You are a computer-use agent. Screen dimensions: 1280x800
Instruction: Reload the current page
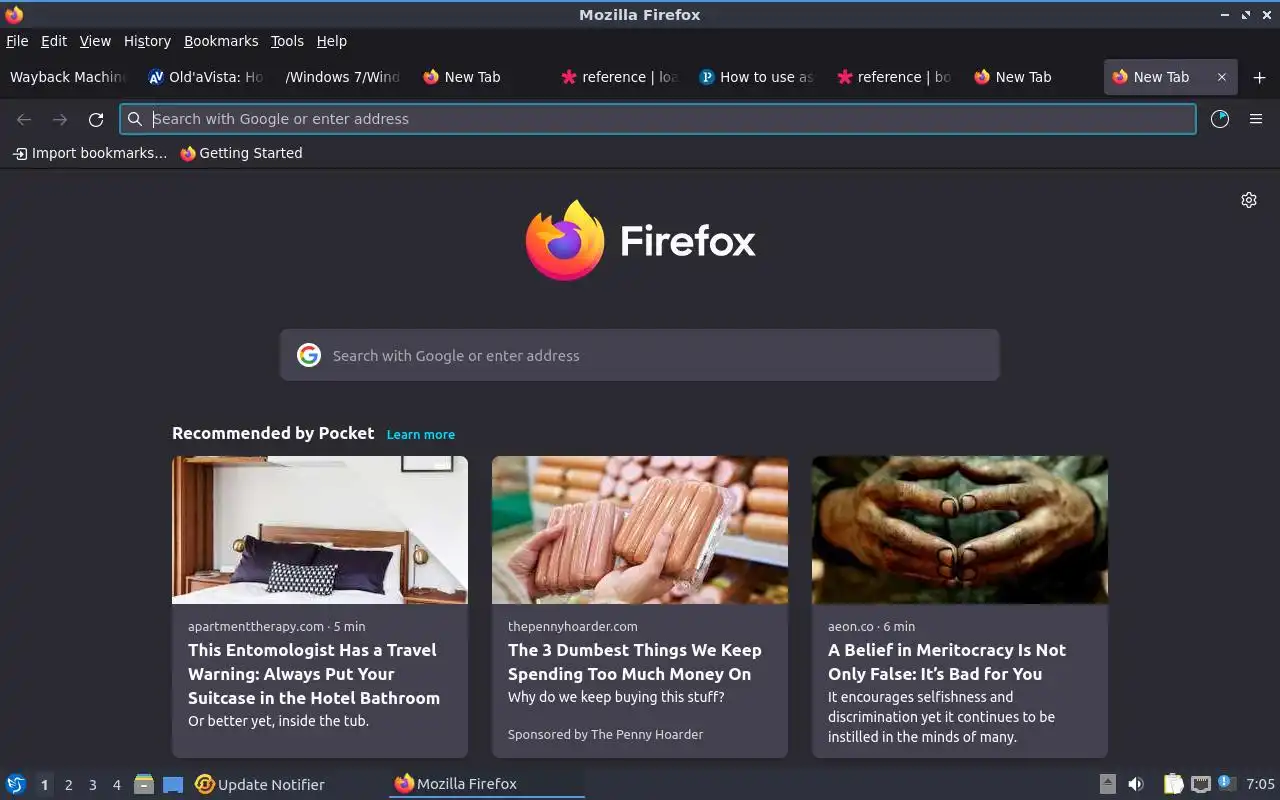point(96,119)
